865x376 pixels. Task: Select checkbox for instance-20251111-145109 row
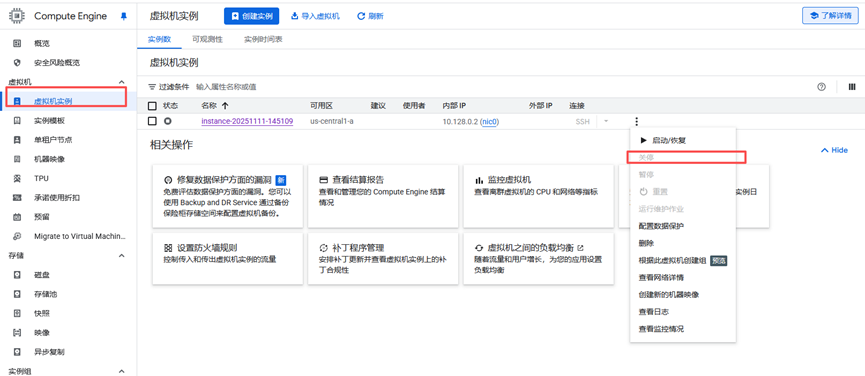click(152, 121)
